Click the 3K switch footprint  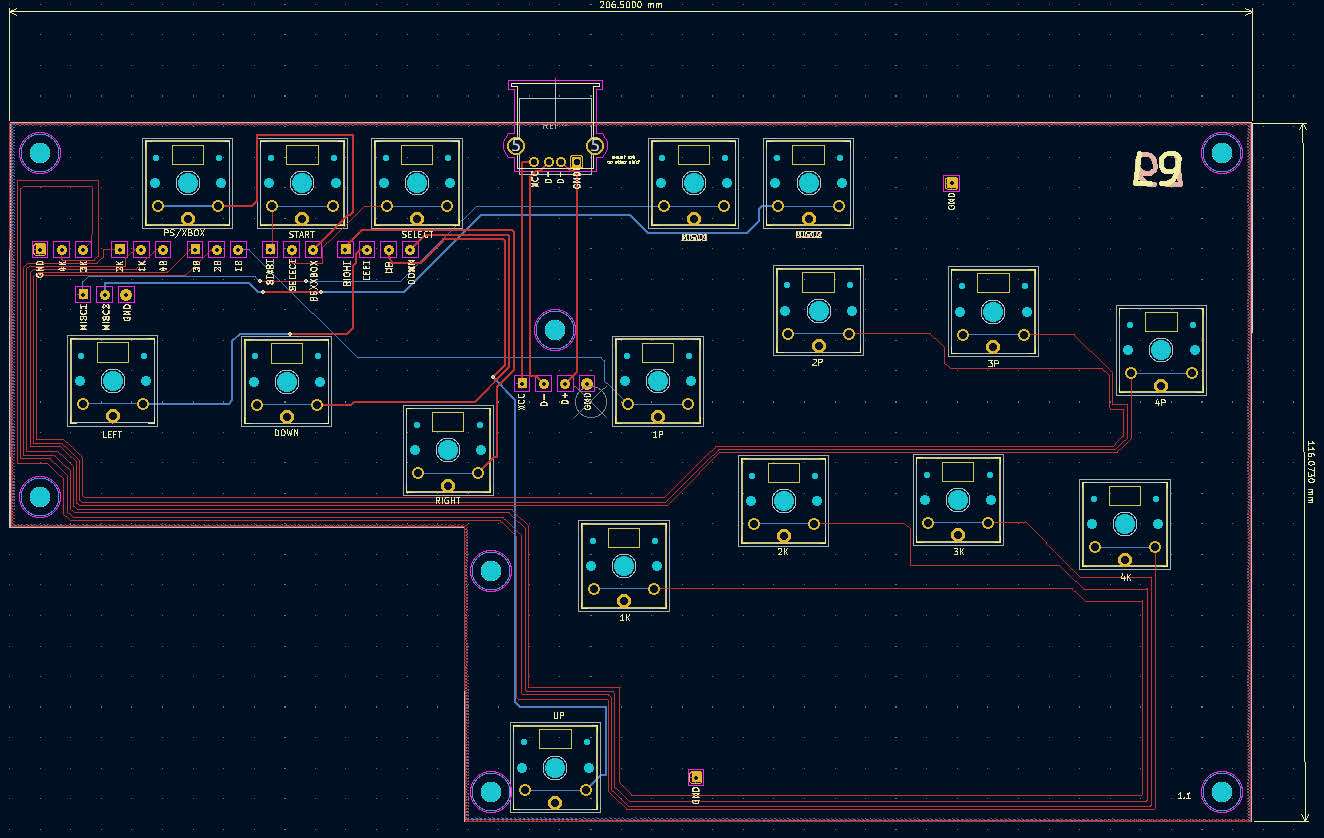click(x=958, y=500)
